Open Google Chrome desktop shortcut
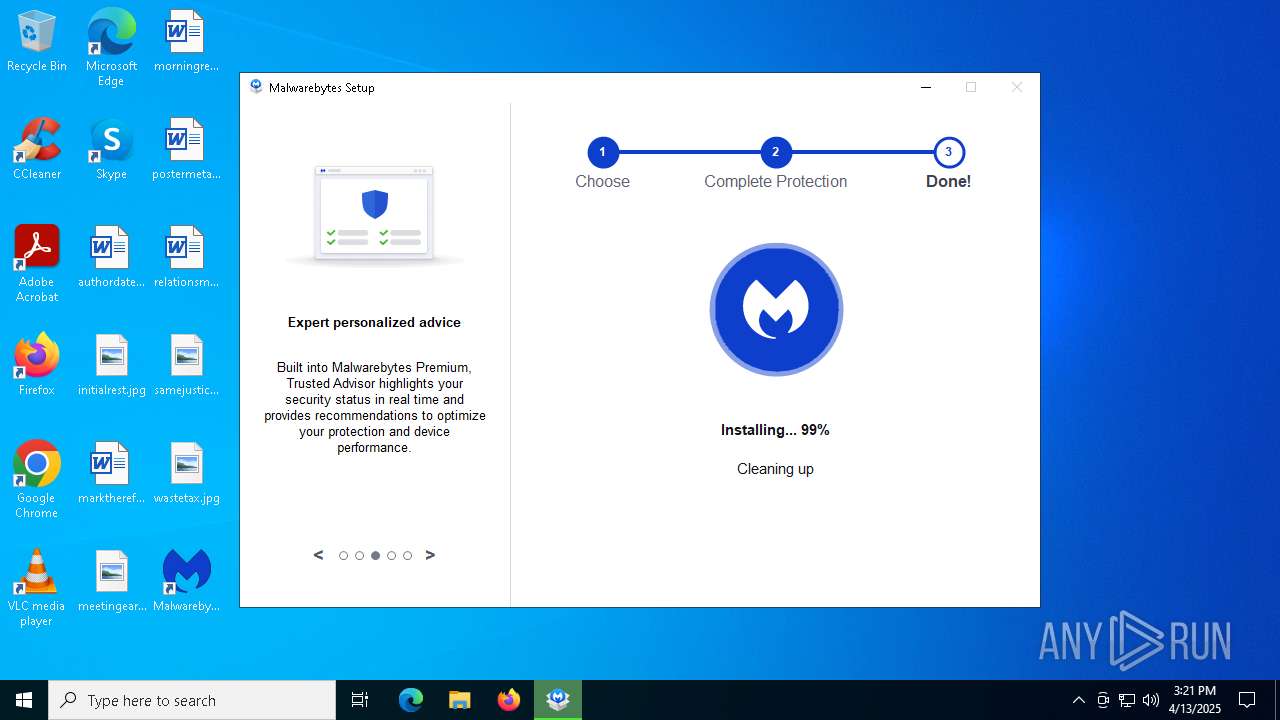 pyautogui.click(x=37, y=481)
